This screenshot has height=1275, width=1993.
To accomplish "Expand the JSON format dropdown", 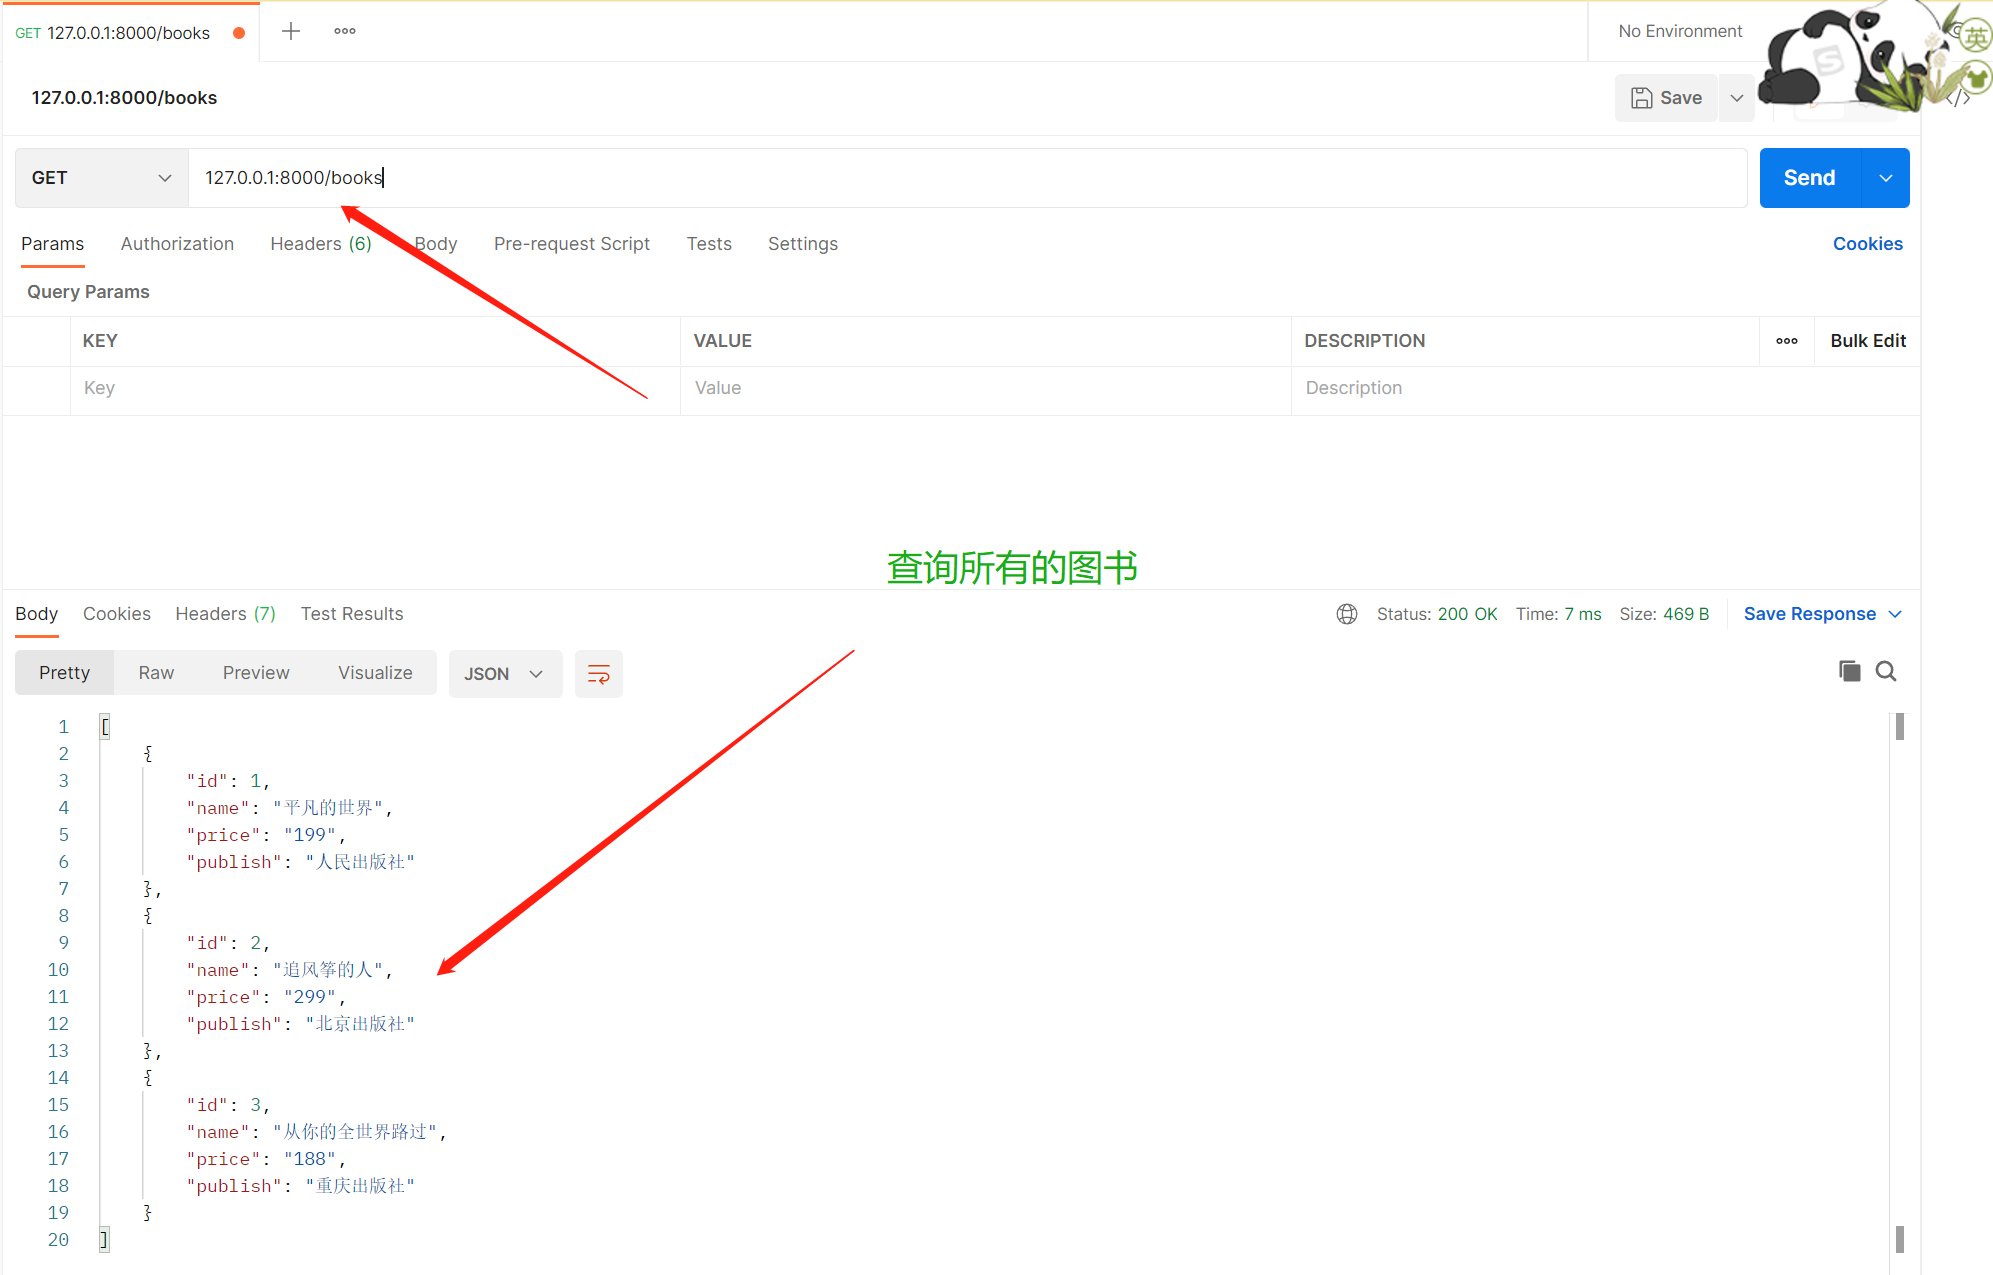I will pos(505,674).
